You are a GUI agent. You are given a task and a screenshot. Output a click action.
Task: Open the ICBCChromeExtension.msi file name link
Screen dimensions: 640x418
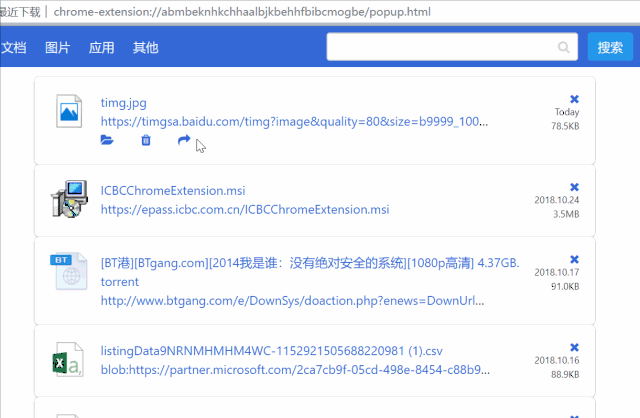tap(173, 191)
